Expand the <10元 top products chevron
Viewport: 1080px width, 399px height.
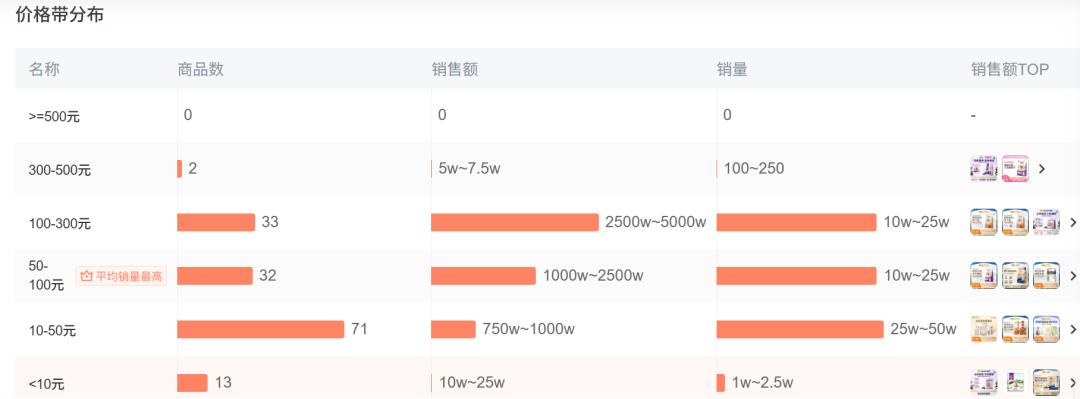pos(1073,382)
